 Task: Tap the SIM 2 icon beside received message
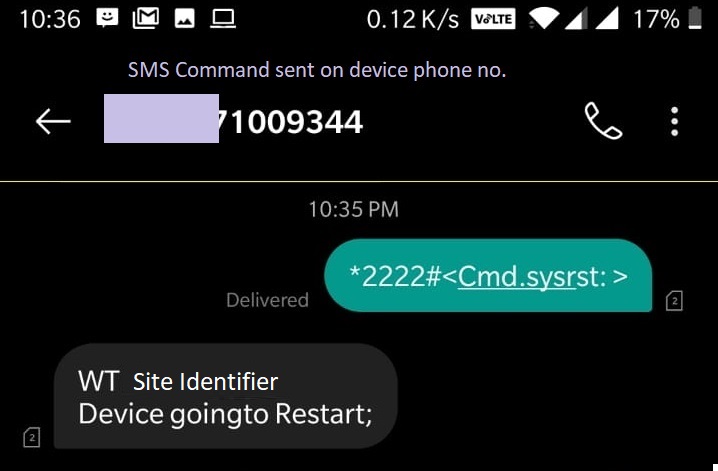point(32,437)
